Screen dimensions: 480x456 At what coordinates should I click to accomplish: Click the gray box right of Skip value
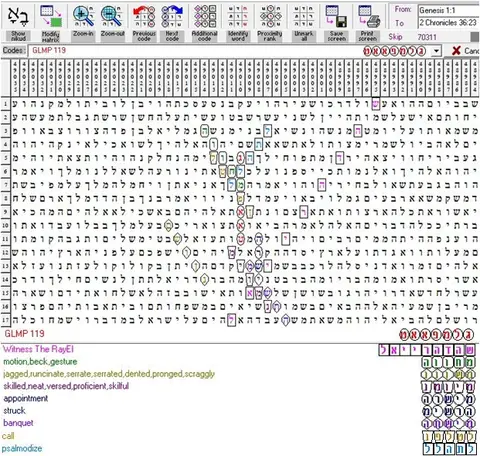point(475,37)
